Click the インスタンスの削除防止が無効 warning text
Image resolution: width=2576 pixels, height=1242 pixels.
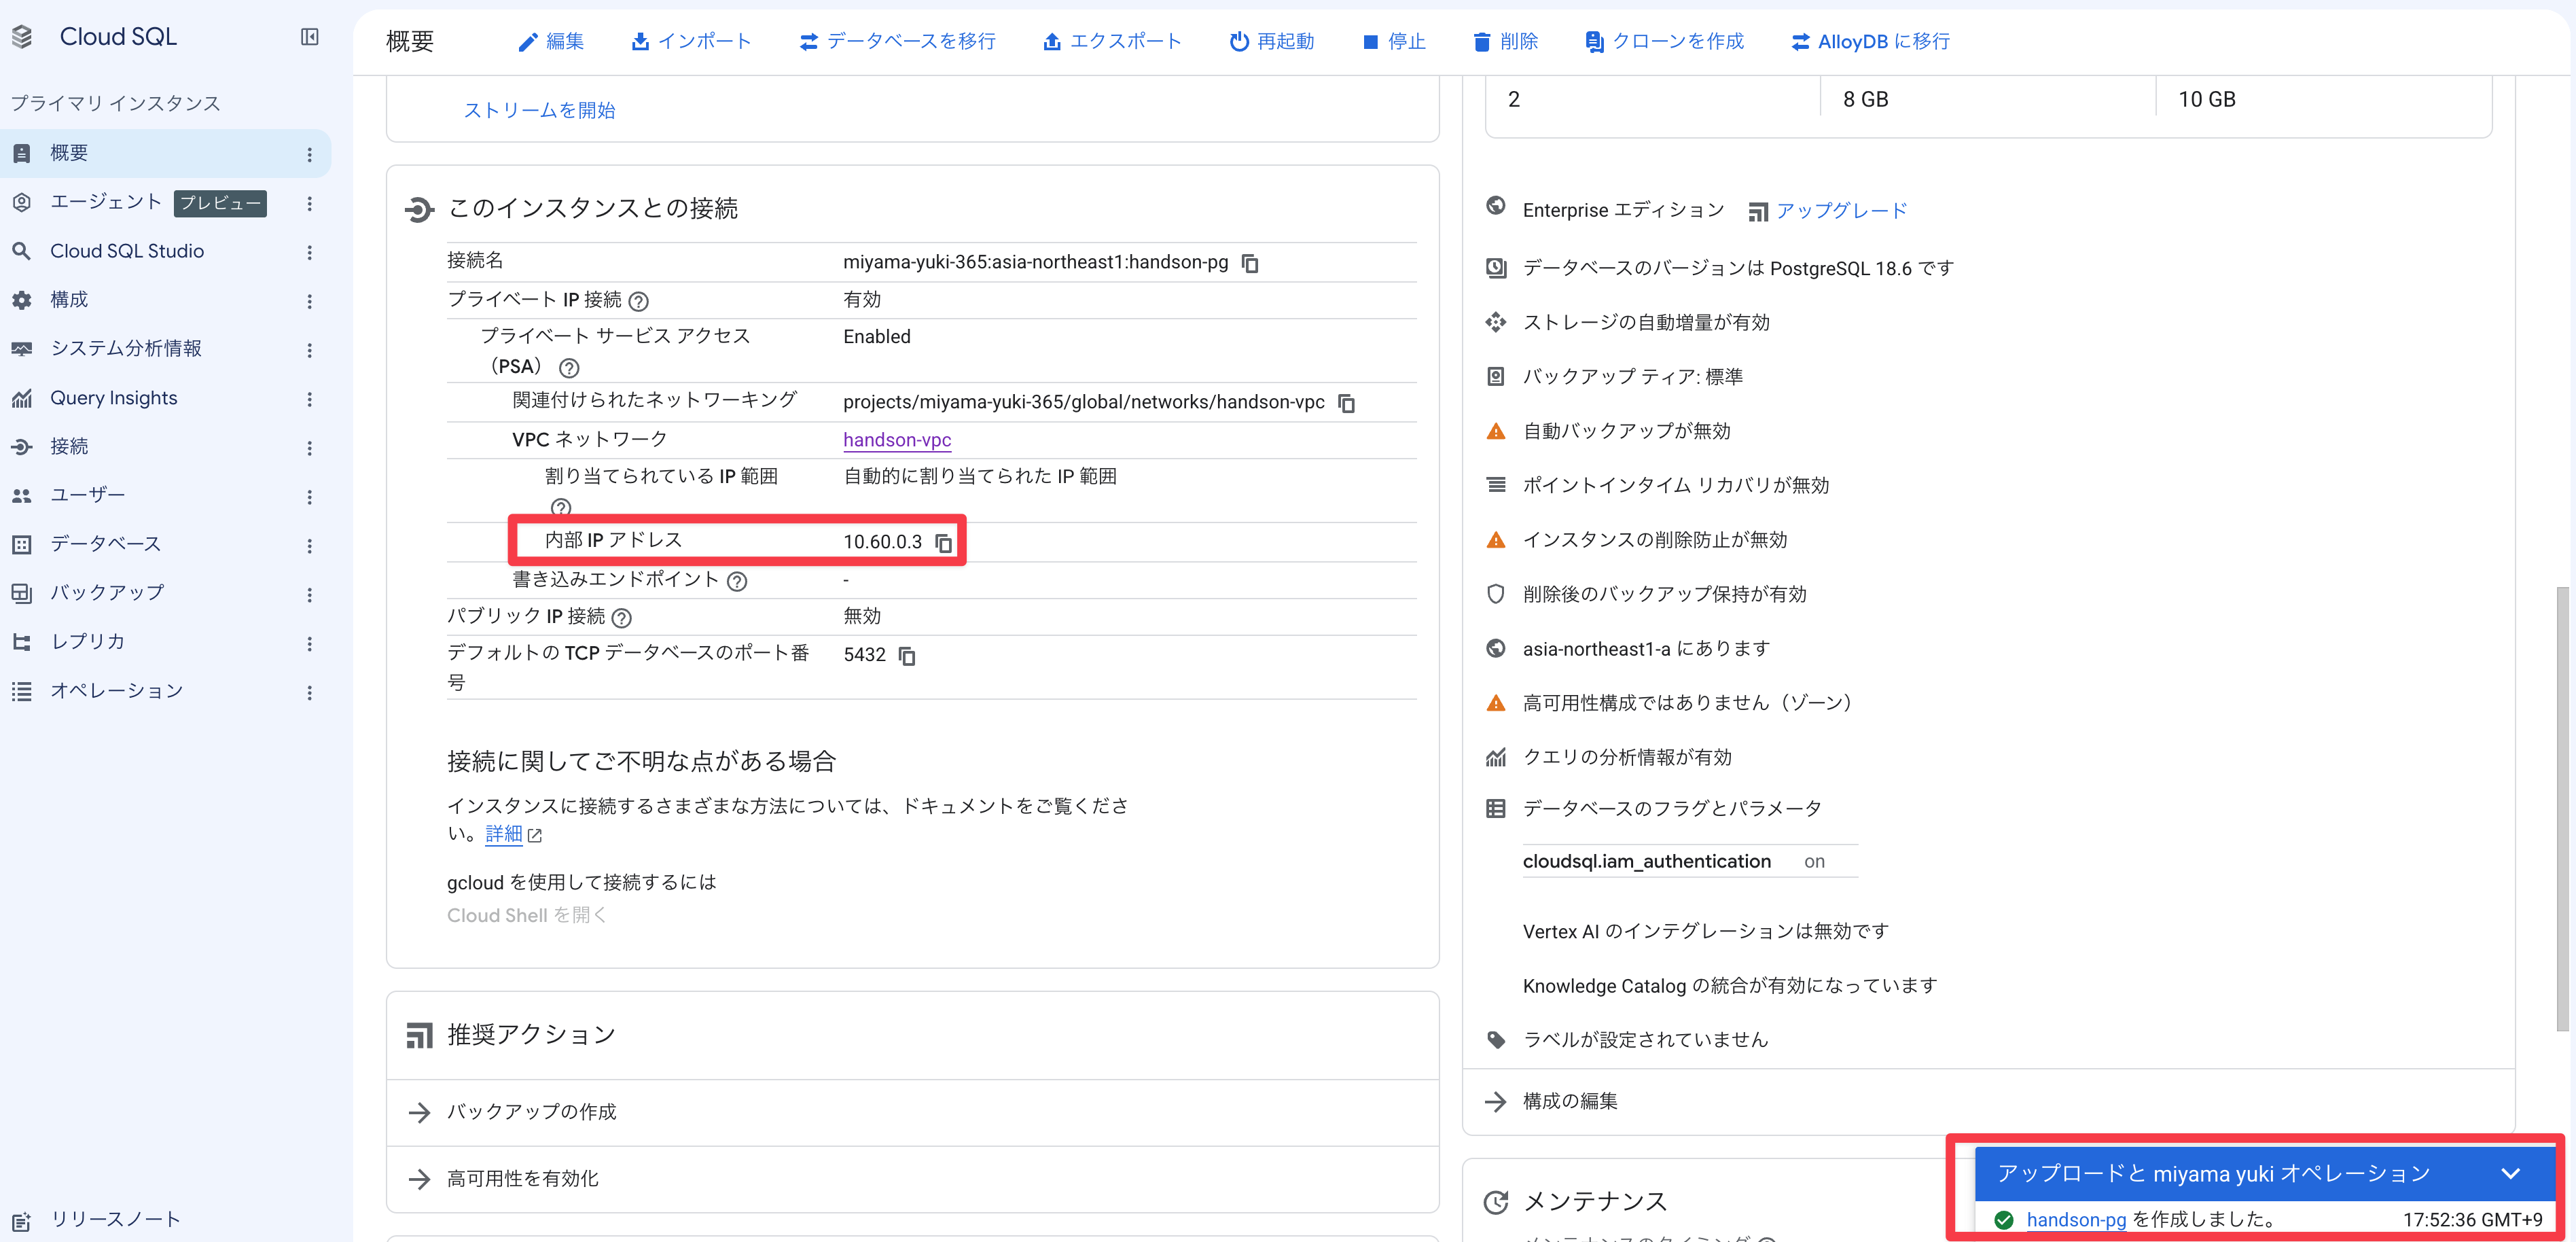pyautogui.click(x=1655, y=540)
